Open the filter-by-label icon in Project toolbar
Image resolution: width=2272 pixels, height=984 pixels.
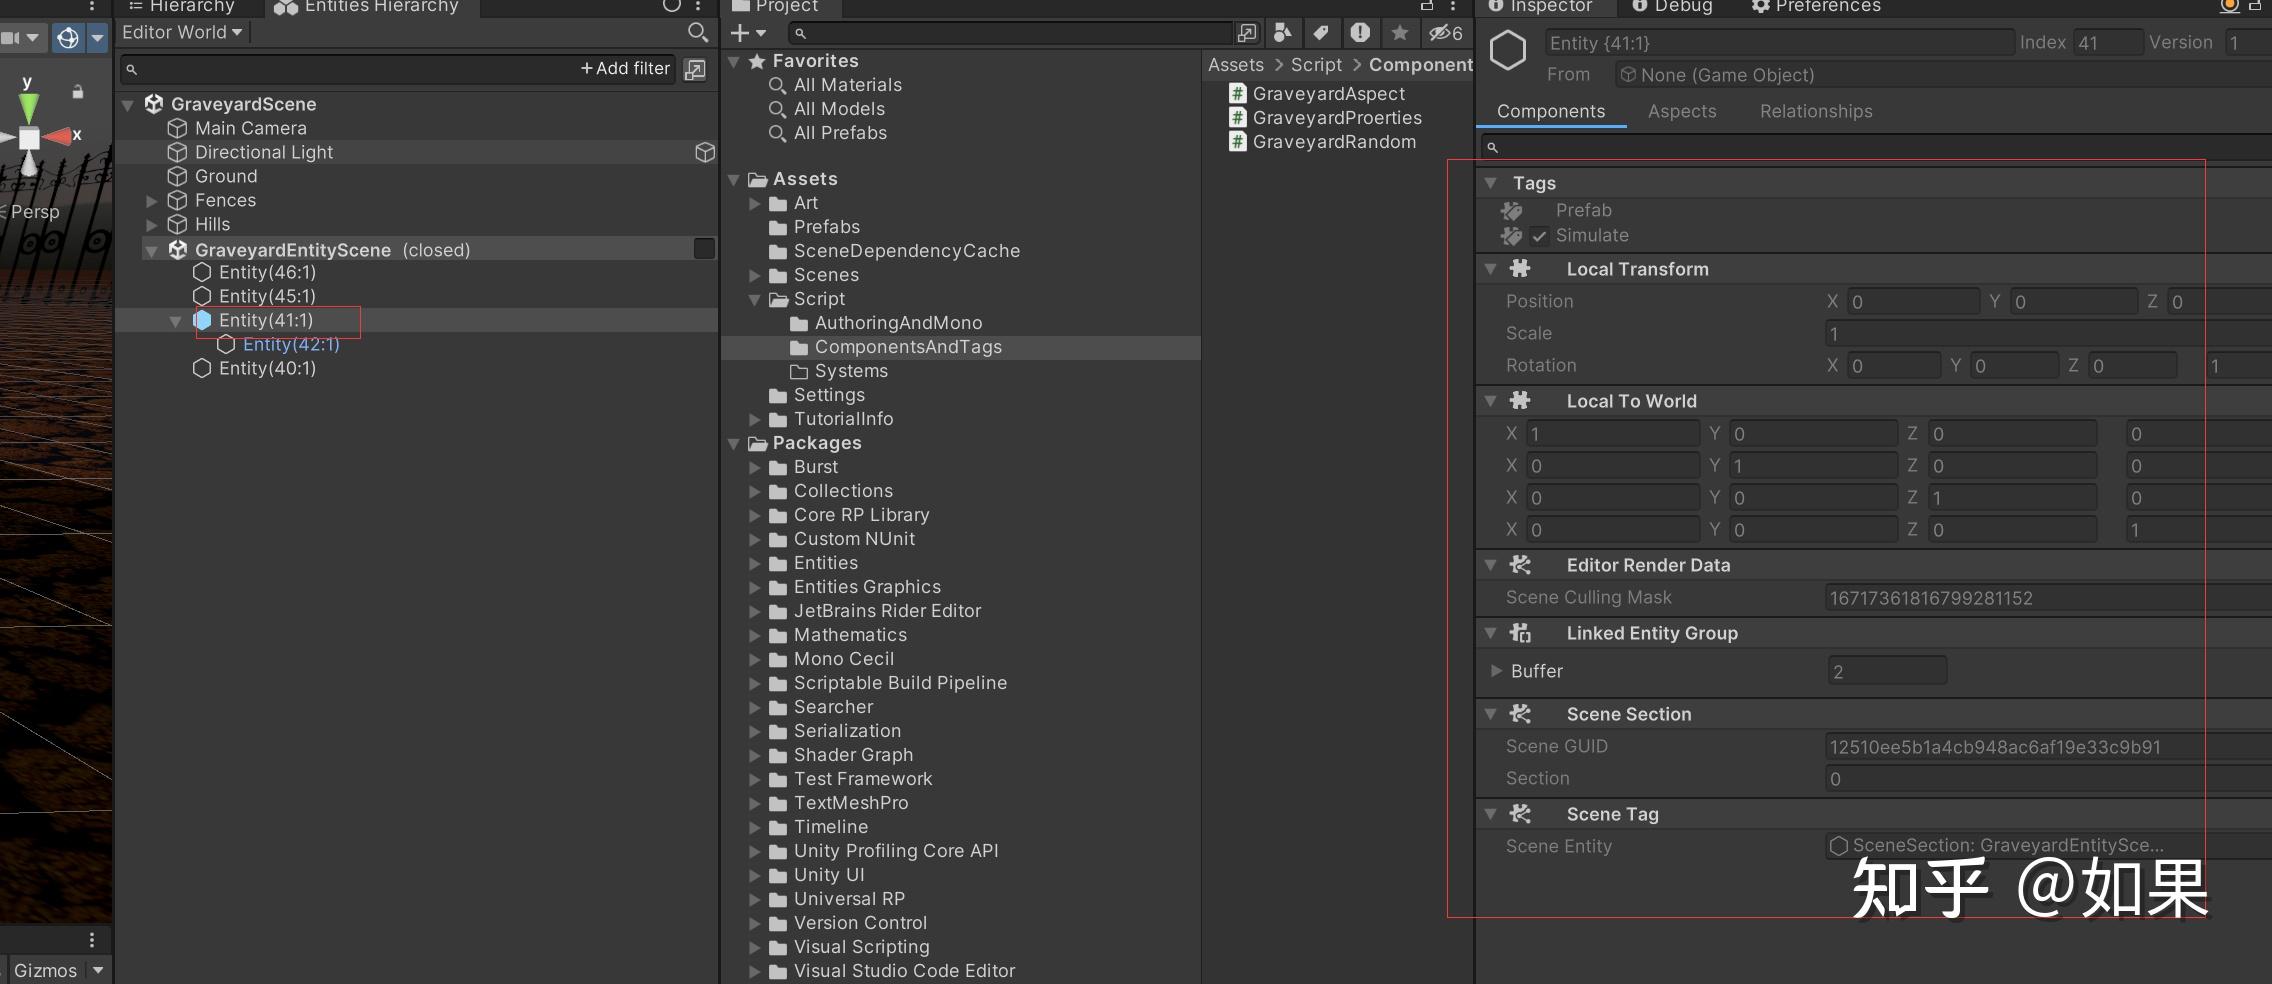coord(1321,33)
